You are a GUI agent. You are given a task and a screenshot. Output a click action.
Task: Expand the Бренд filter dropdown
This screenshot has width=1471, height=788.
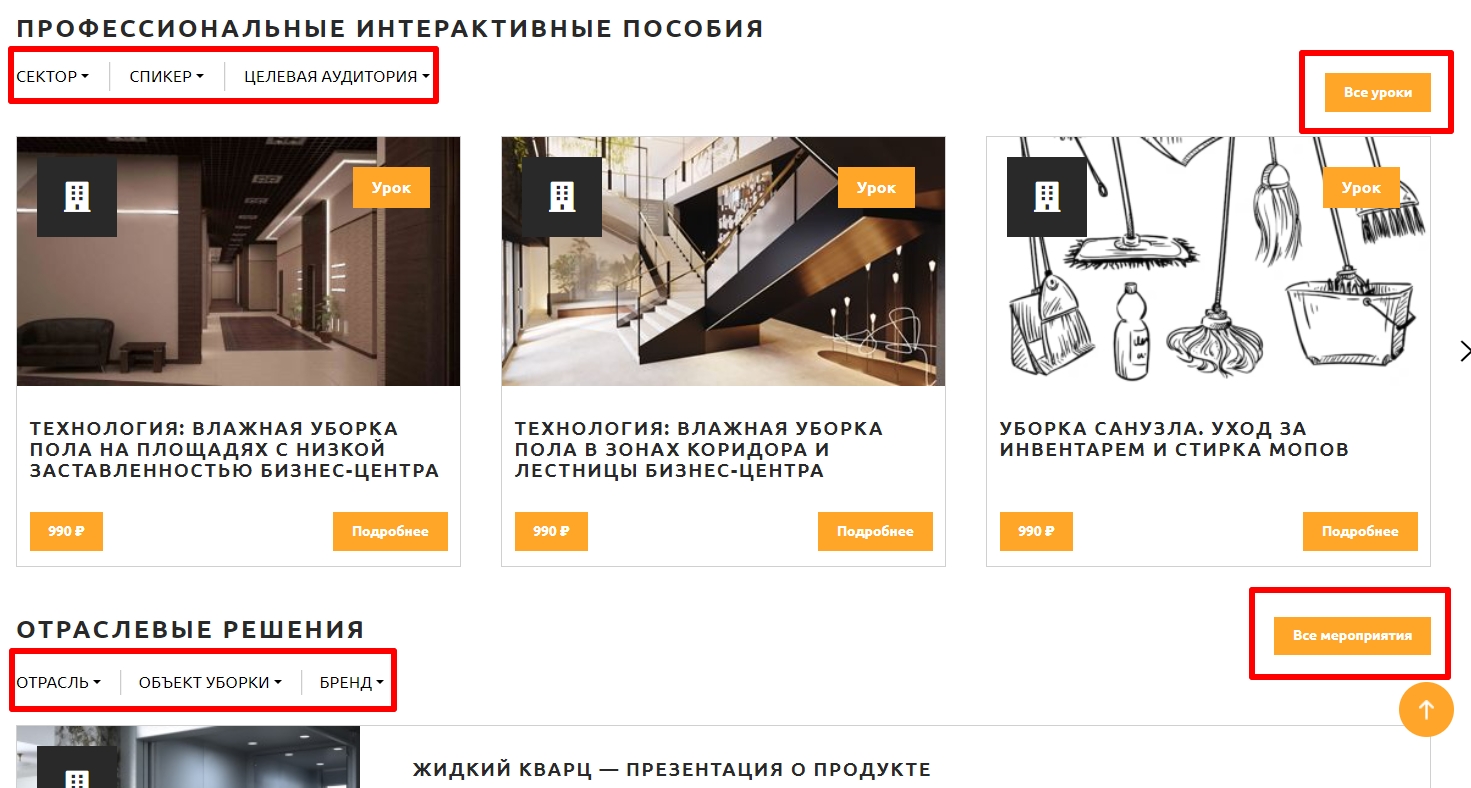click(352, 683)
